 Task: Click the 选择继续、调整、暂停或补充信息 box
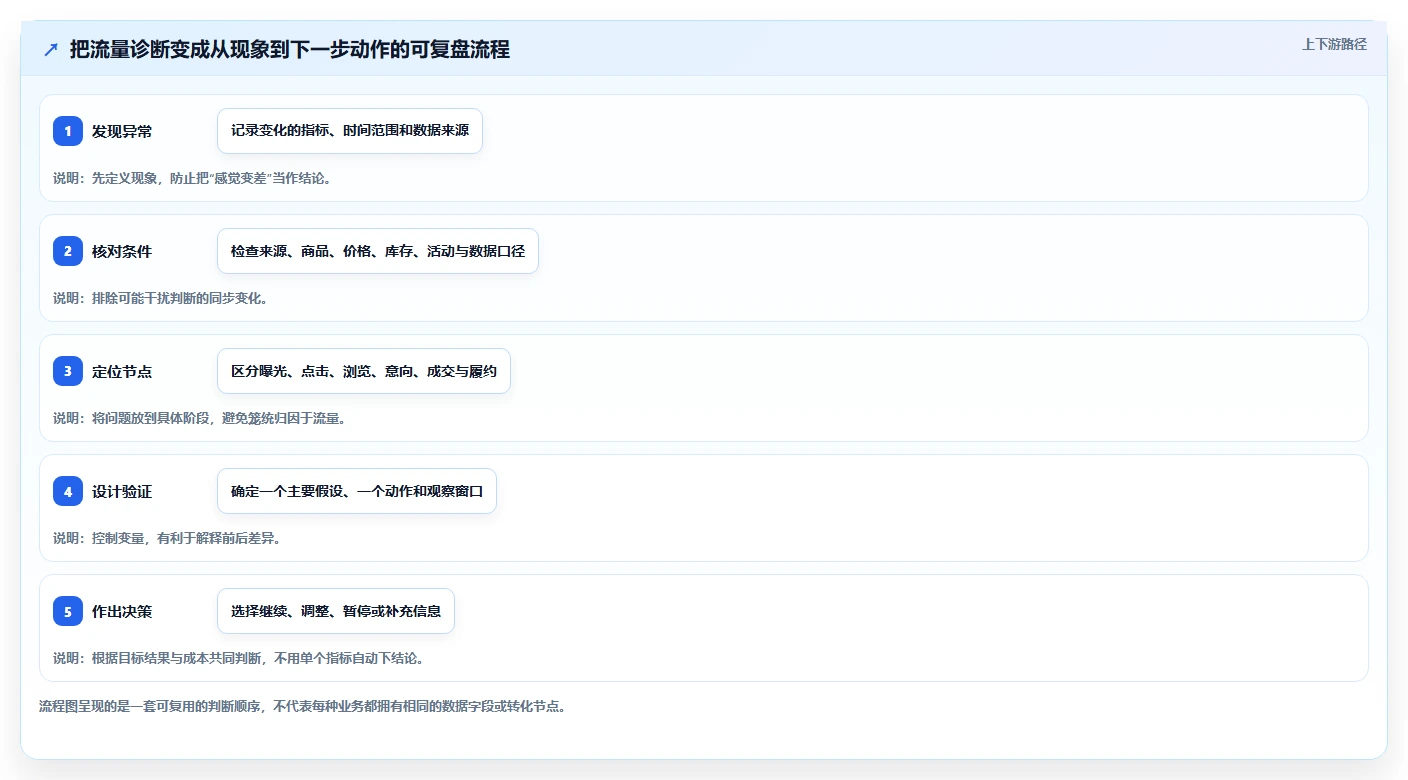(x=336, y=611)
